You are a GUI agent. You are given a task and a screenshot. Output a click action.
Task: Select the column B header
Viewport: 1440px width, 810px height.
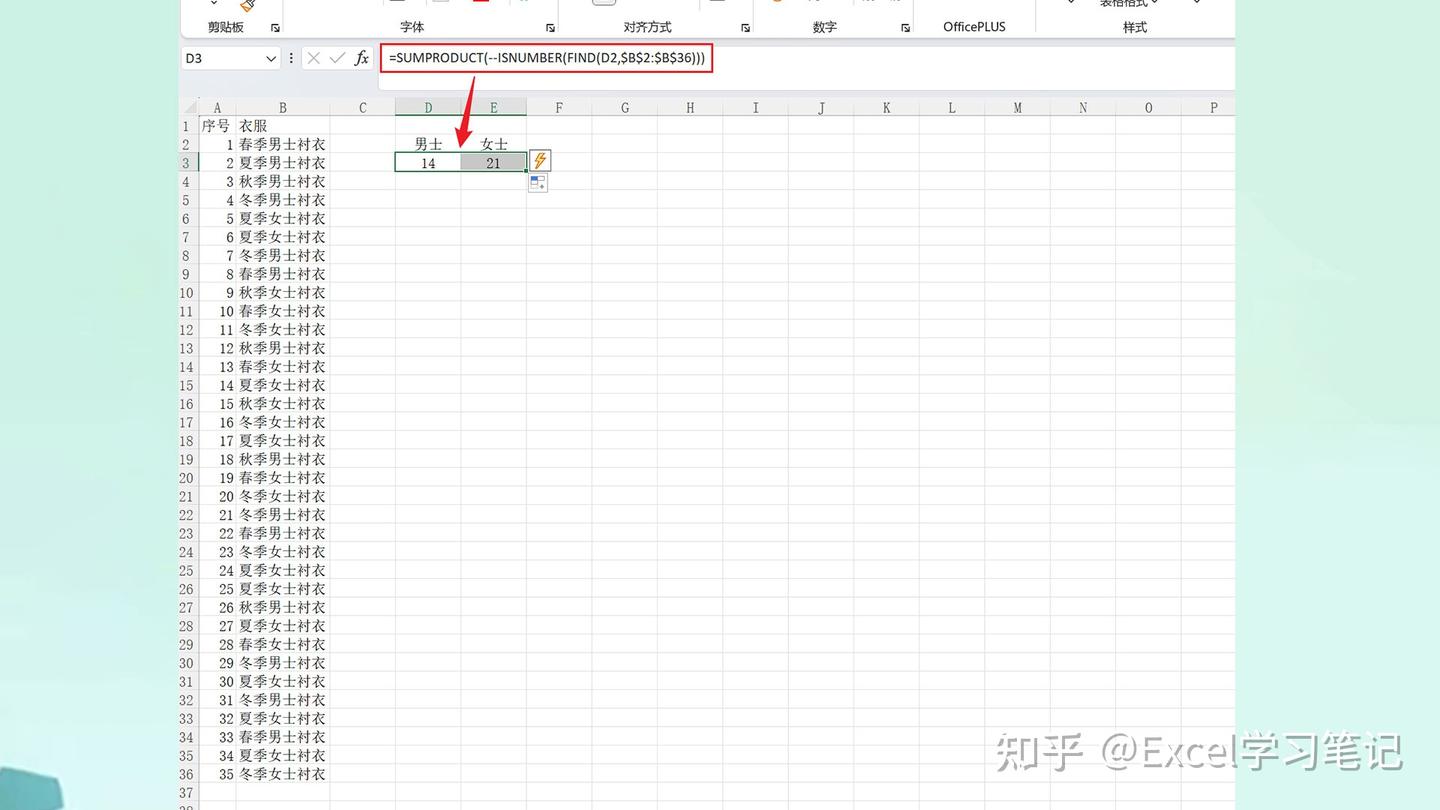coord(282,107)
